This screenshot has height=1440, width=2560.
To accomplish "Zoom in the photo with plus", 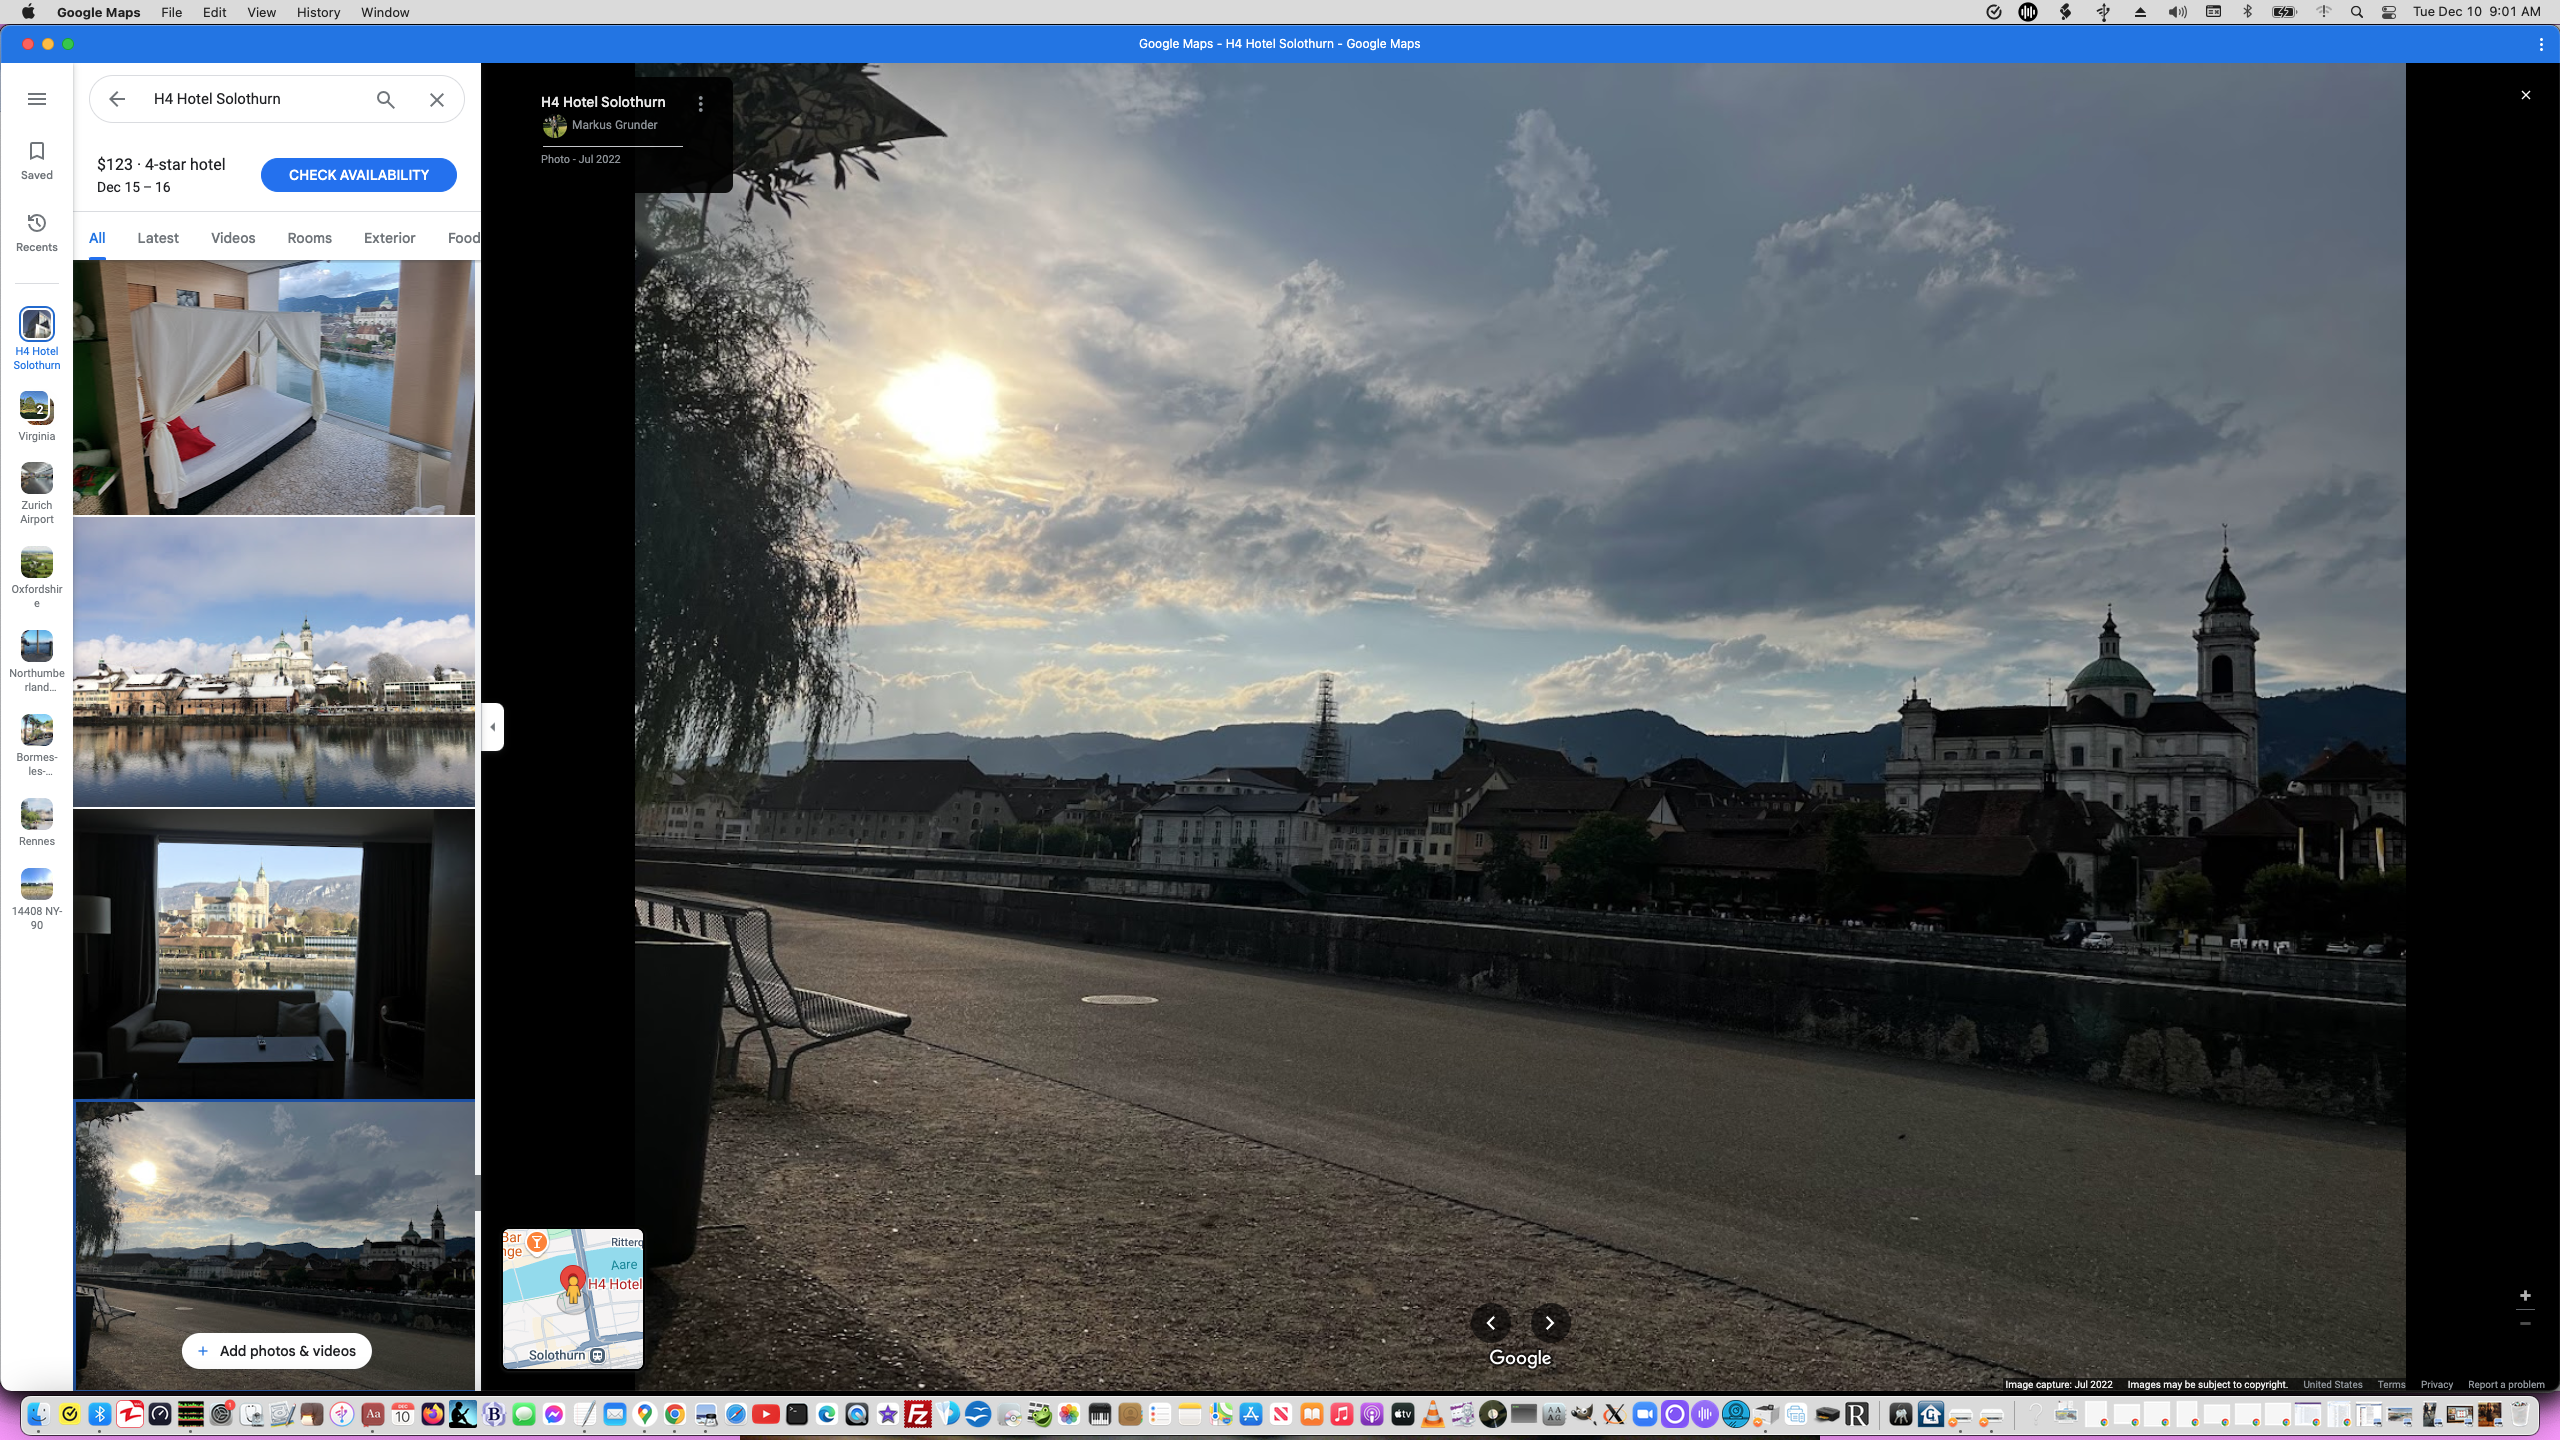I will tap(2525, 1295).
